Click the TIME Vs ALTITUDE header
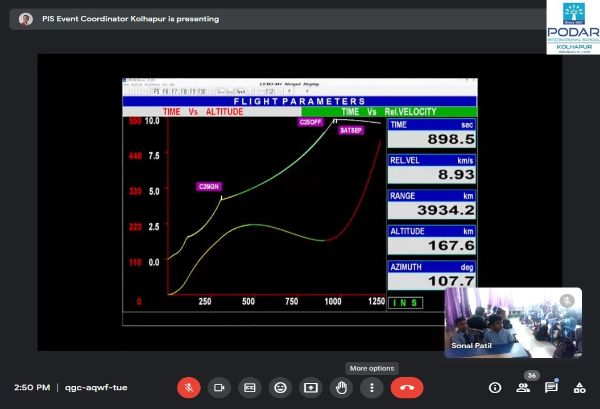Viewport: 600px width, 409px height. [203, 111]
